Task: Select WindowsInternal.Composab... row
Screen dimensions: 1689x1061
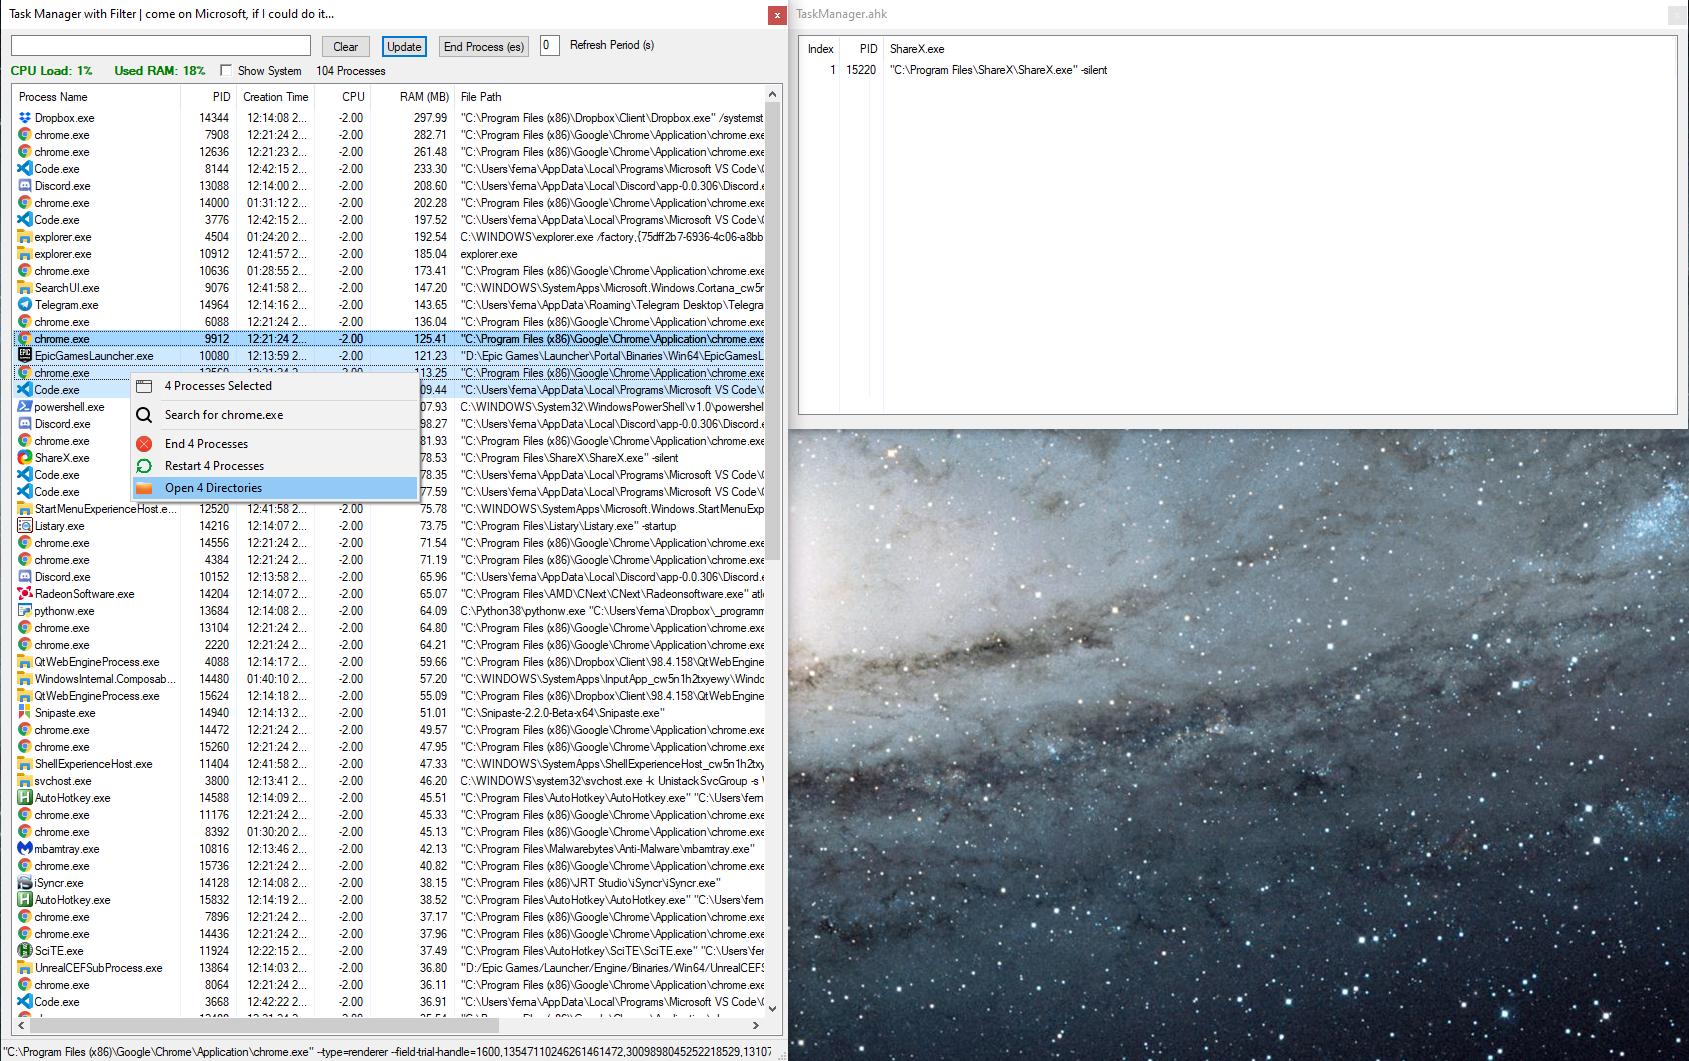Action: pyautogui.click(x=389, y=679)
